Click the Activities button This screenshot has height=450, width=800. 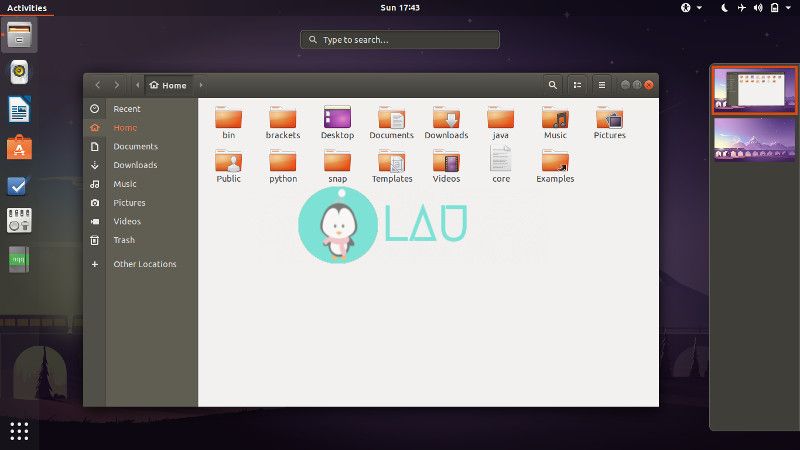click(27, 8)
